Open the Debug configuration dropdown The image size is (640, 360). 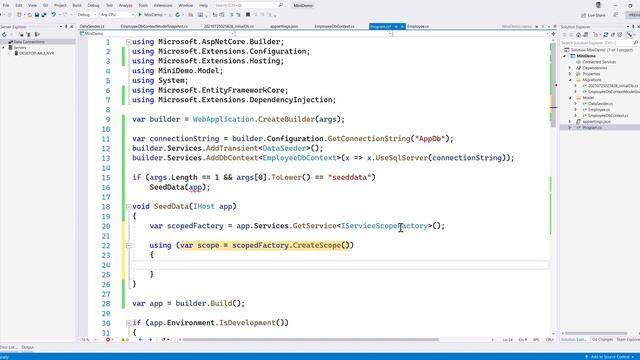(87, 15)
